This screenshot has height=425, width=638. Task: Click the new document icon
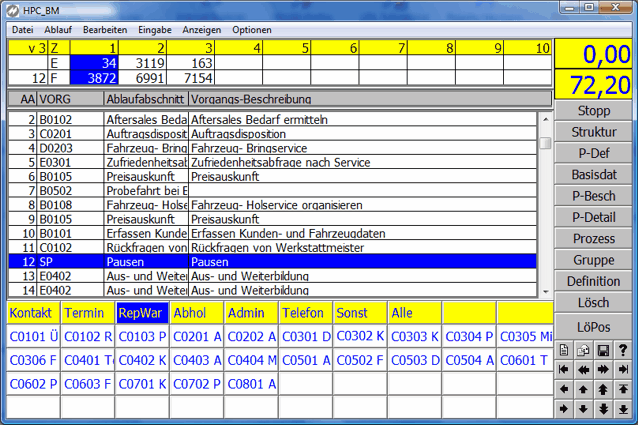point(564,349)
